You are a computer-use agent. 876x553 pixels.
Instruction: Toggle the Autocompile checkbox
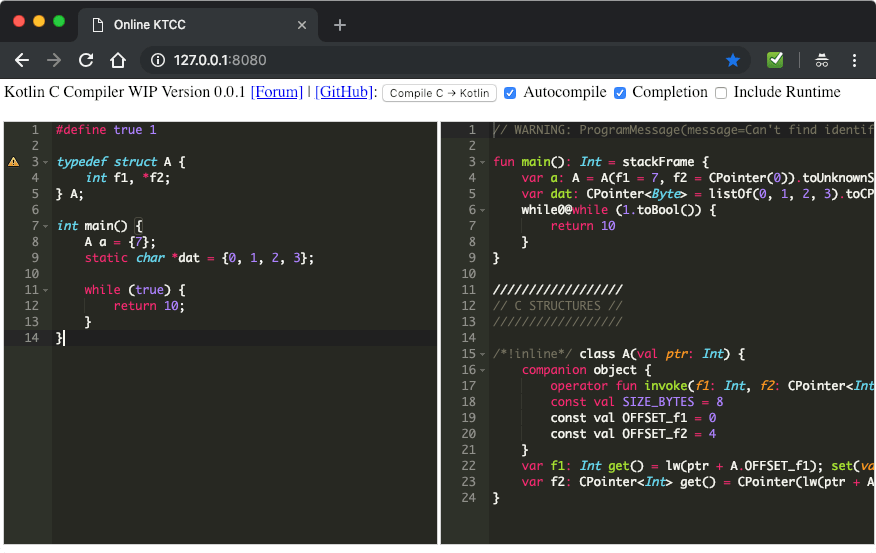point(510,93)
